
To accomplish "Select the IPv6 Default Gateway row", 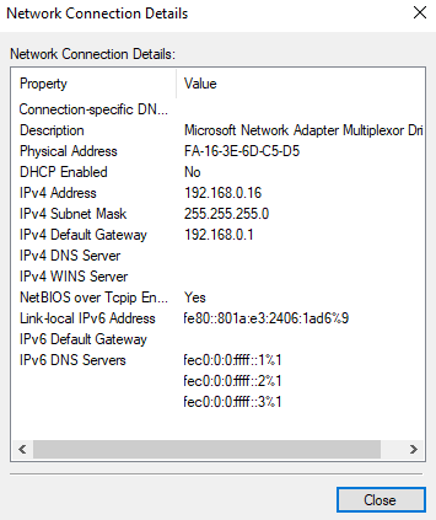I will 218,339.
